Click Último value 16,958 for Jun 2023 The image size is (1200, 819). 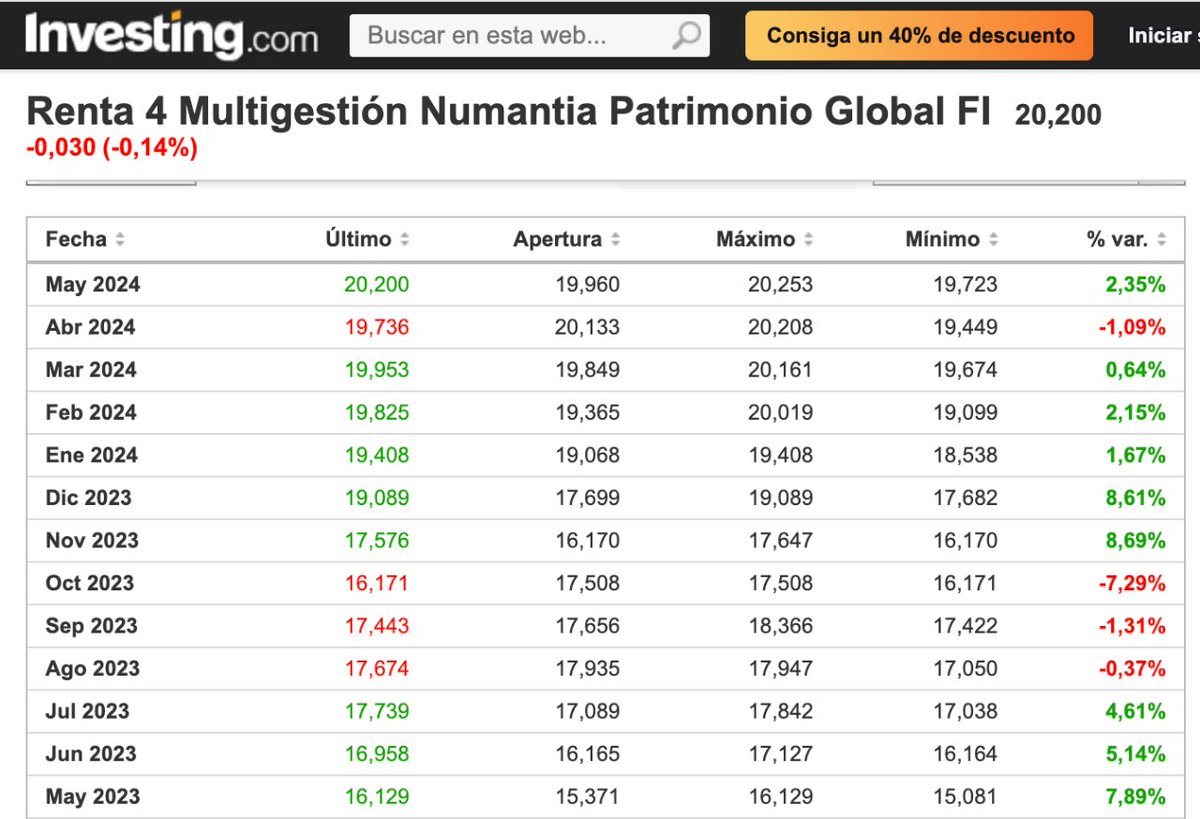tap(376, 754)
